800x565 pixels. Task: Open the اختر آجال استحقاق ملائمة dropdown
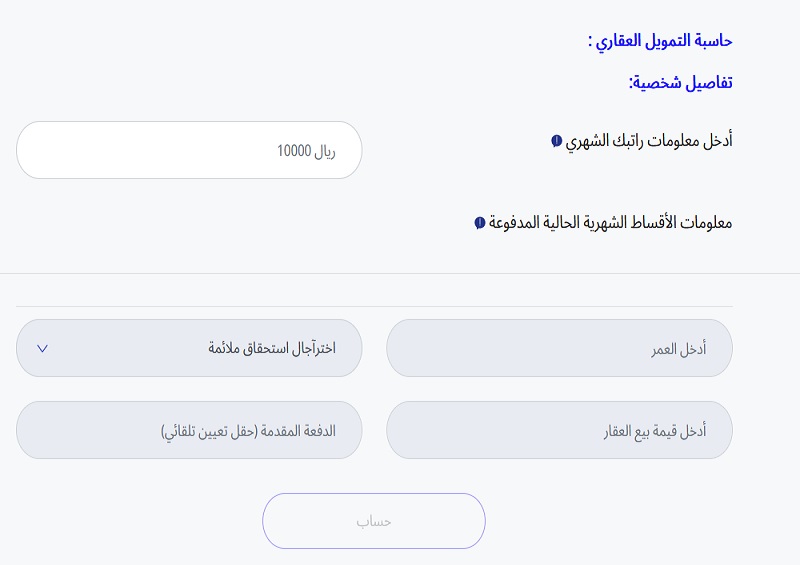[189, 348]
